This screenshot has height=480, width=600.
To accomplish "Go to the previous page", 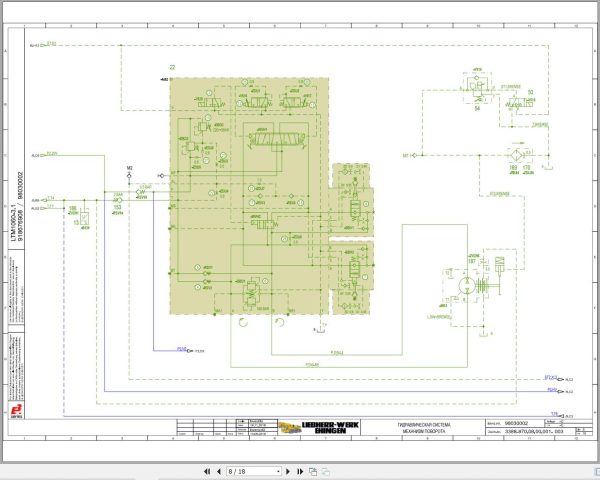I will tap(219, 472).
